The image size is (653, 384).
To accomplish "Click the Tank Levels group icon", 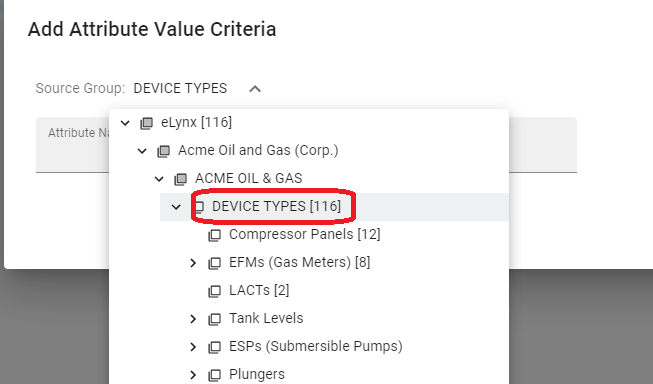I will (x=214, y=319).
